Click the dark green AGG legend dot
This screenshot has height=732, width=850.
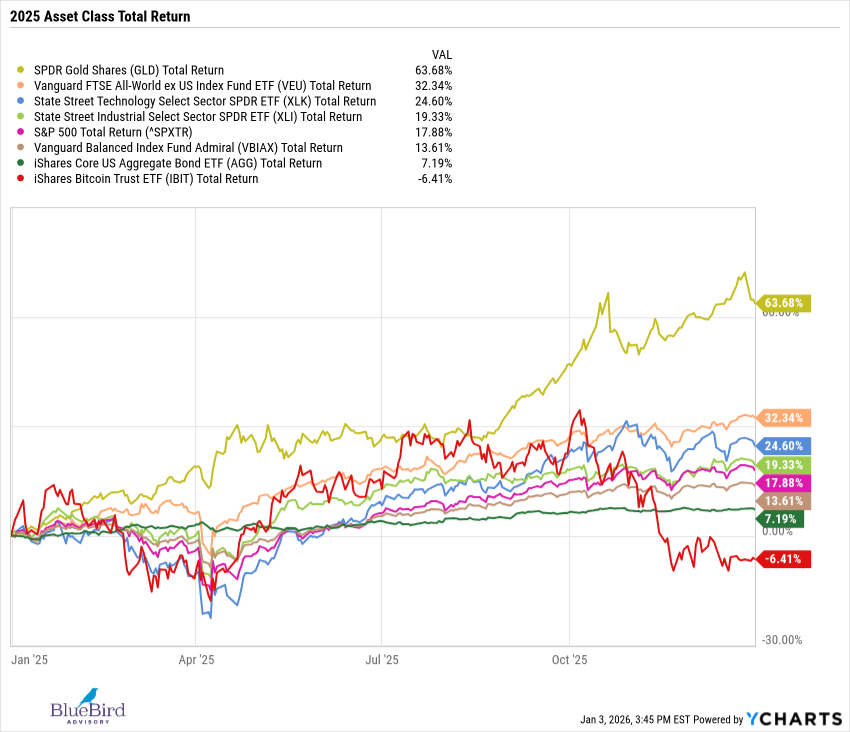[22, 164]
